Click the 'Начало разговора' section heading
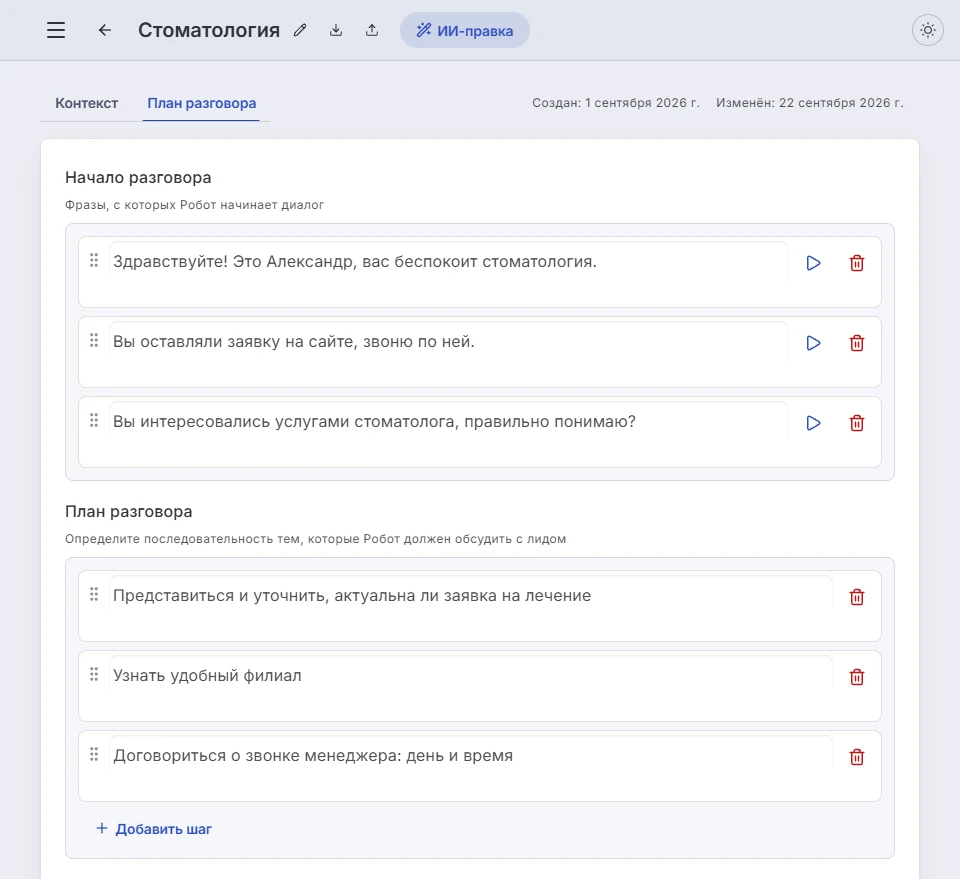This screenshot has height=879, width=960. 138,178
